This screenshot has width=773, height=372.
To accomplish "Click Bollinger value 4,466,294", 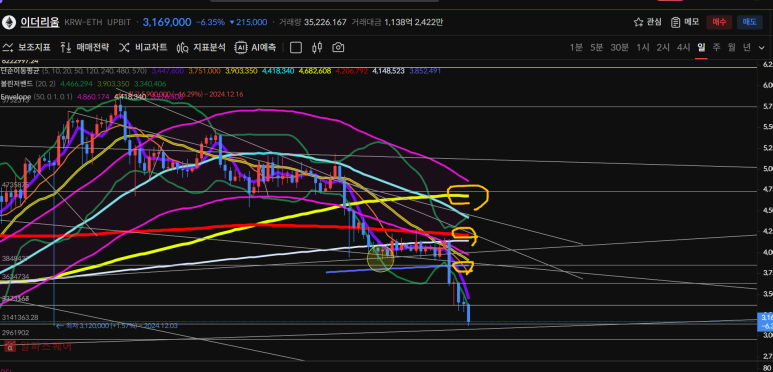I will pyautogui.click(x=76, y=84).
